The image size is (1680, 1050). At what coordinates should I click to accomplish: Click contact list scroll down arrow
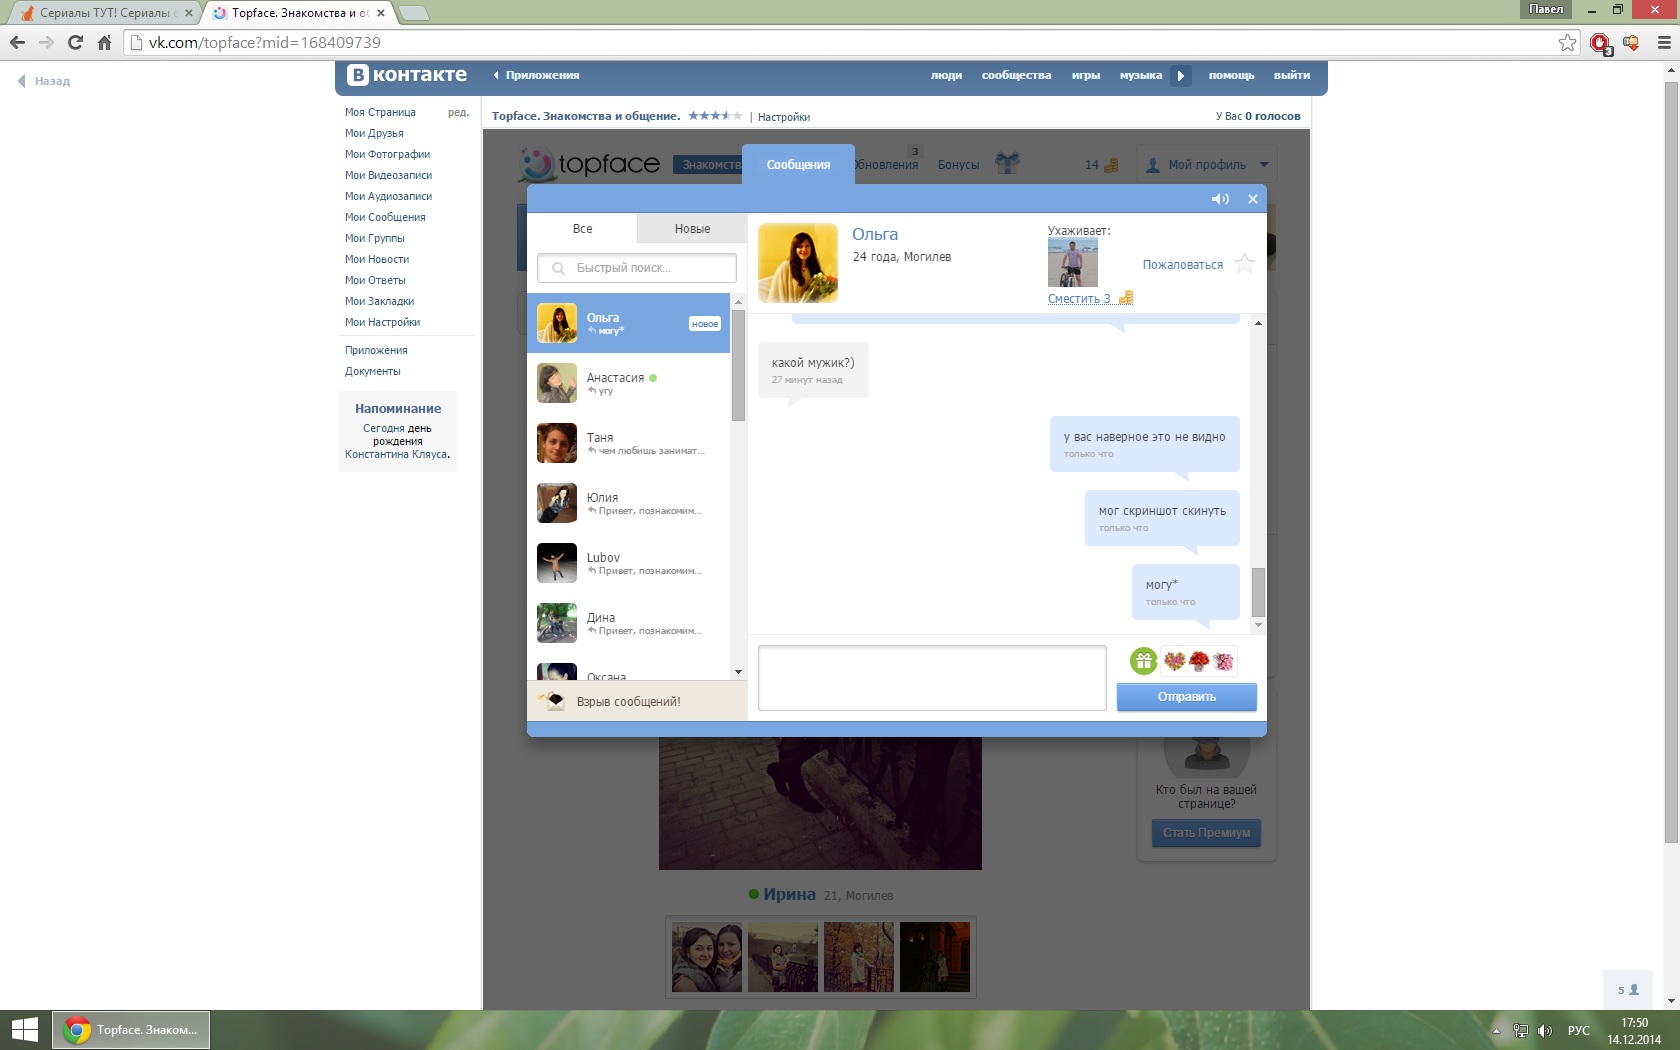[x=738, y=672]
